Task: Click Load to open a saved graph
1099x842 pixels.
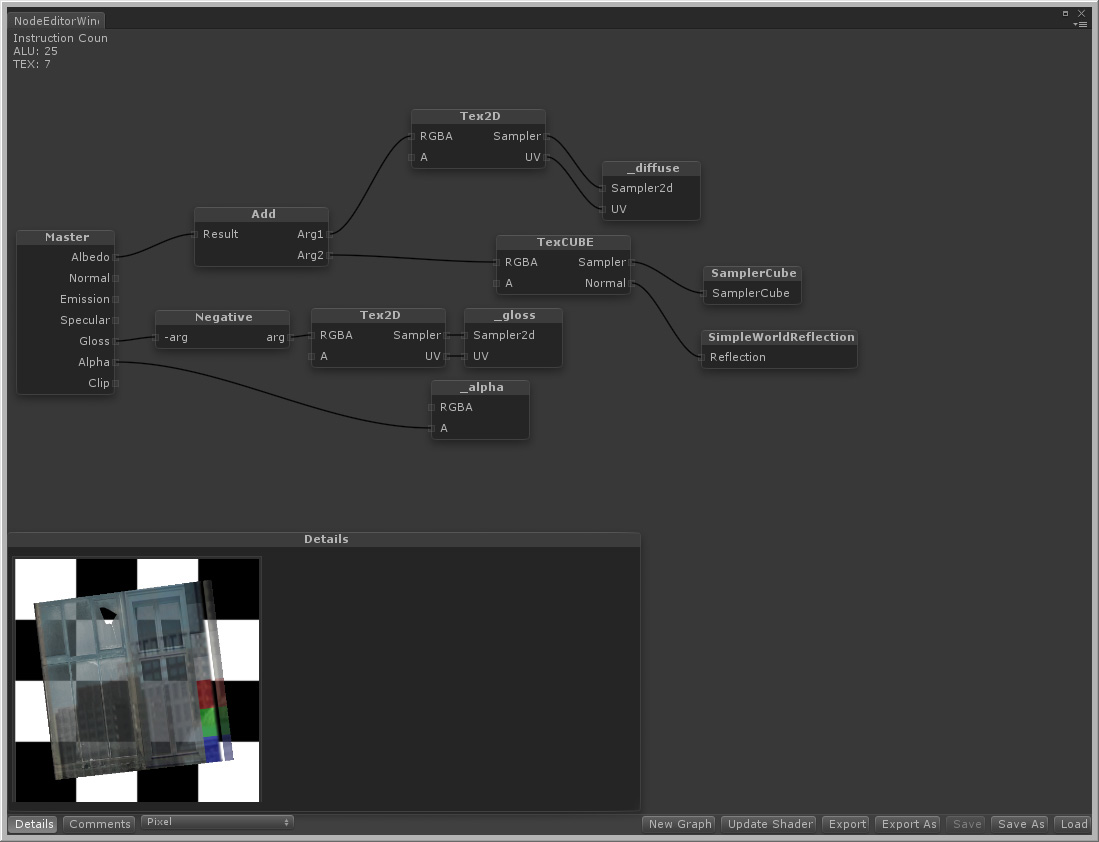Action: click(1073, 824)
